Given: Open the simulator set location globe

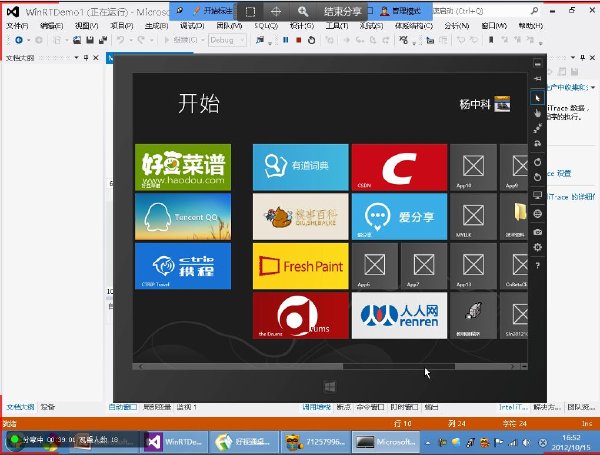Looking at the screenshot, I should pyautogui.click(x=538, y=214).
